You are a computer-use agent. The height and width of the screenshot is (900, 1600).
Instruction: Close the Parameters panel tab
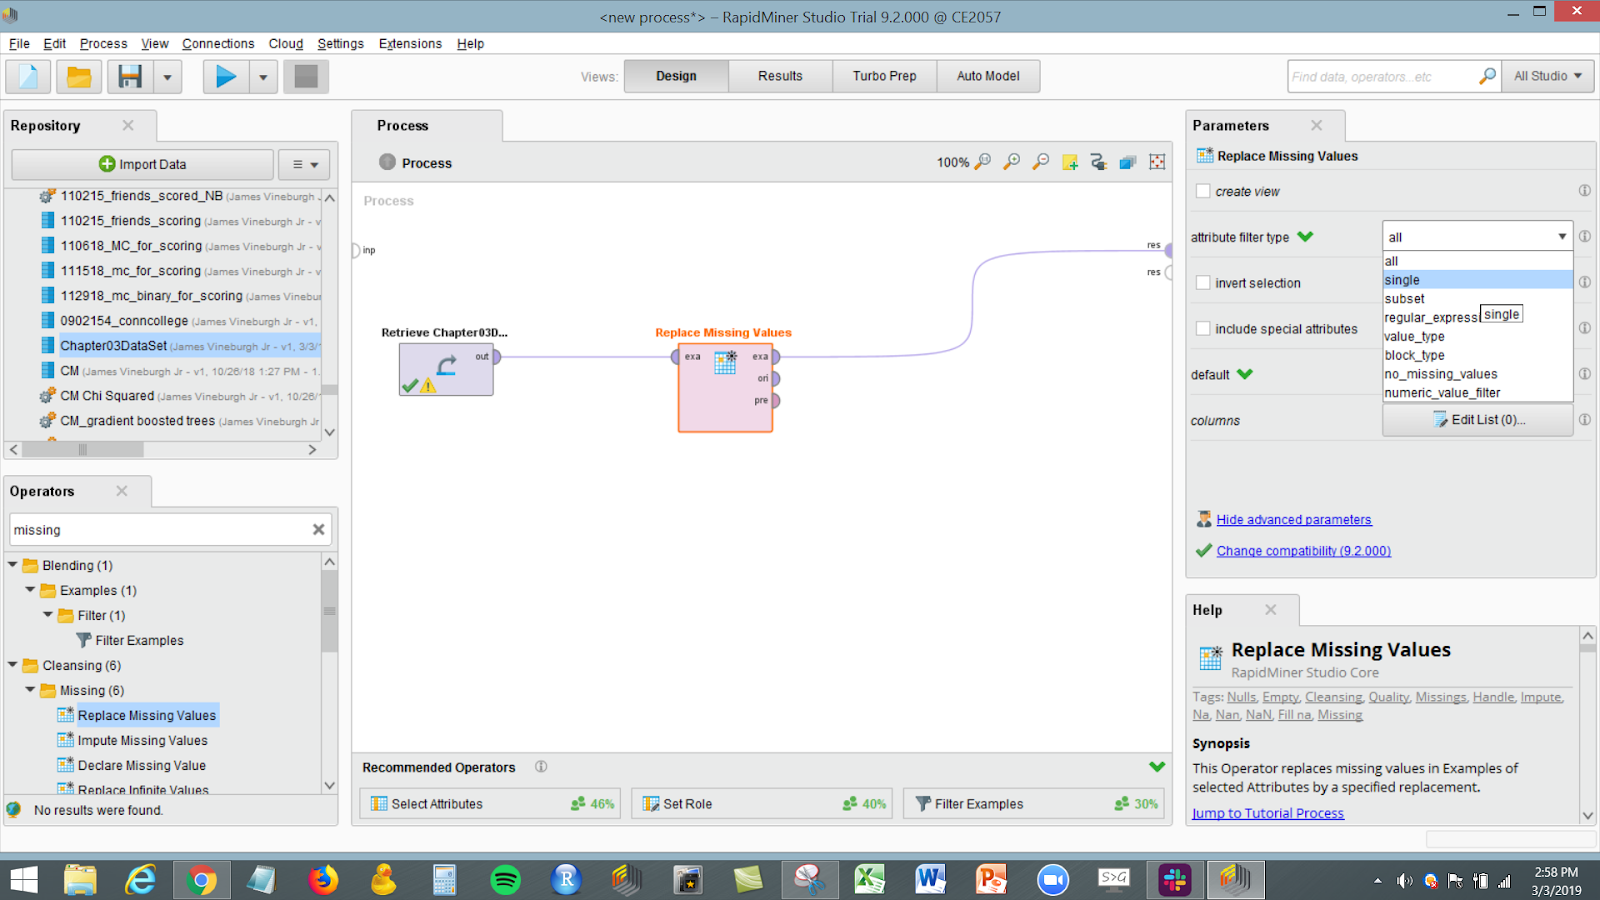(1317, 125)
